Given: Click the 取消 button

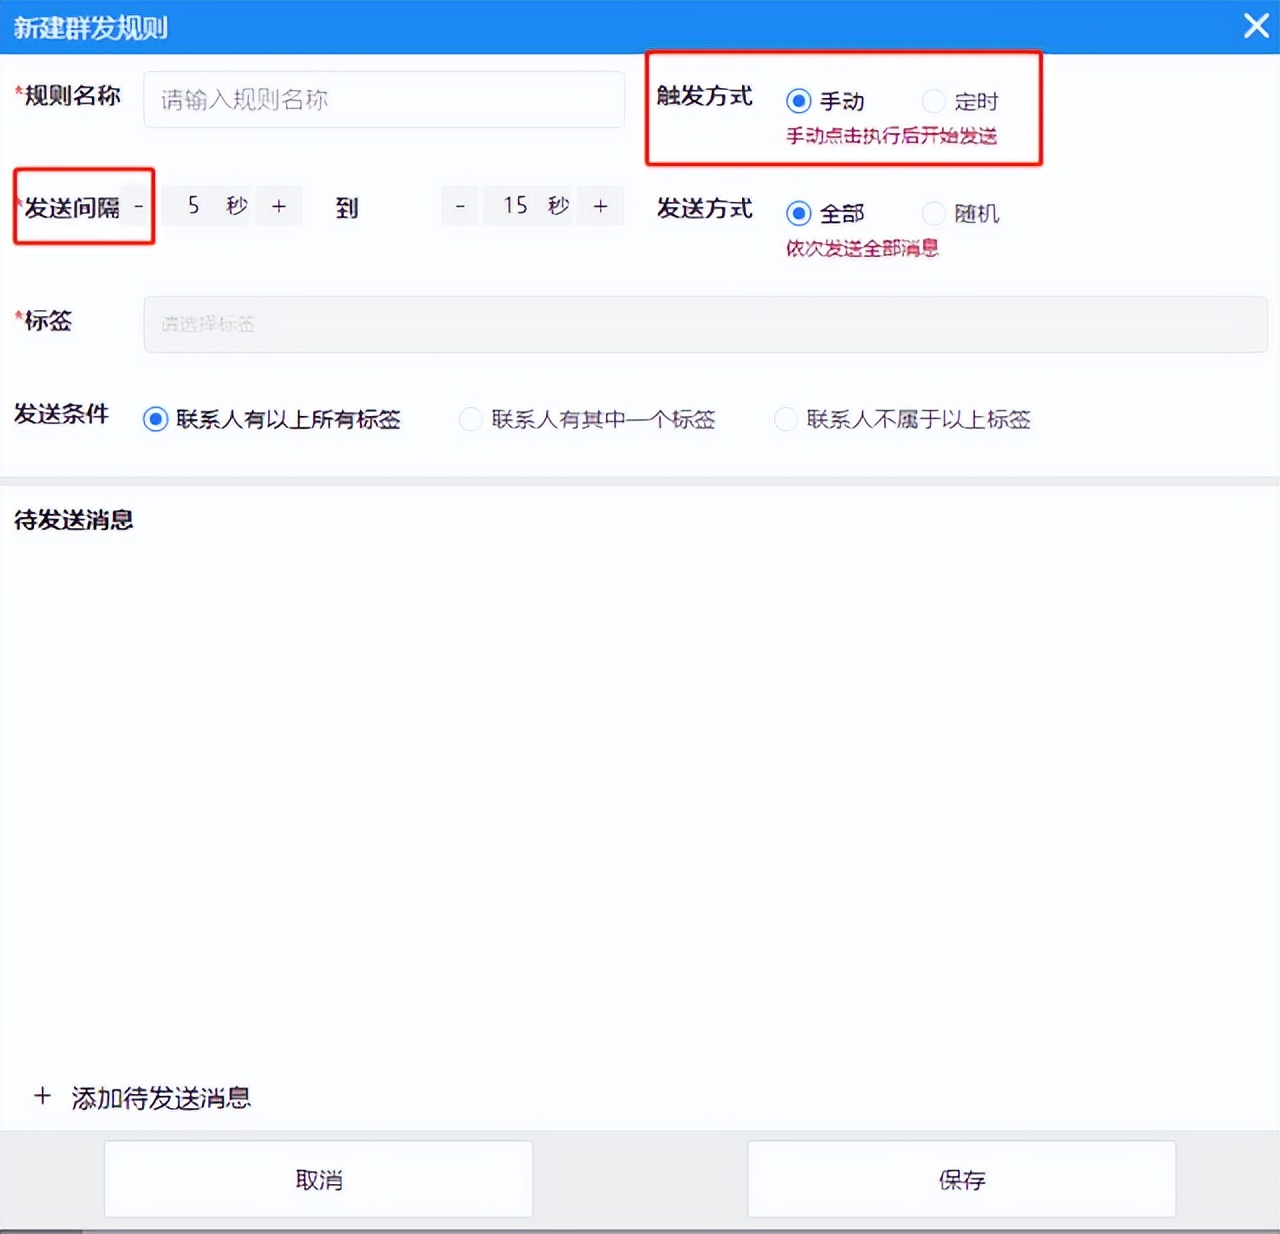Looking at the screenshot, I should (x=317, y=1179).
